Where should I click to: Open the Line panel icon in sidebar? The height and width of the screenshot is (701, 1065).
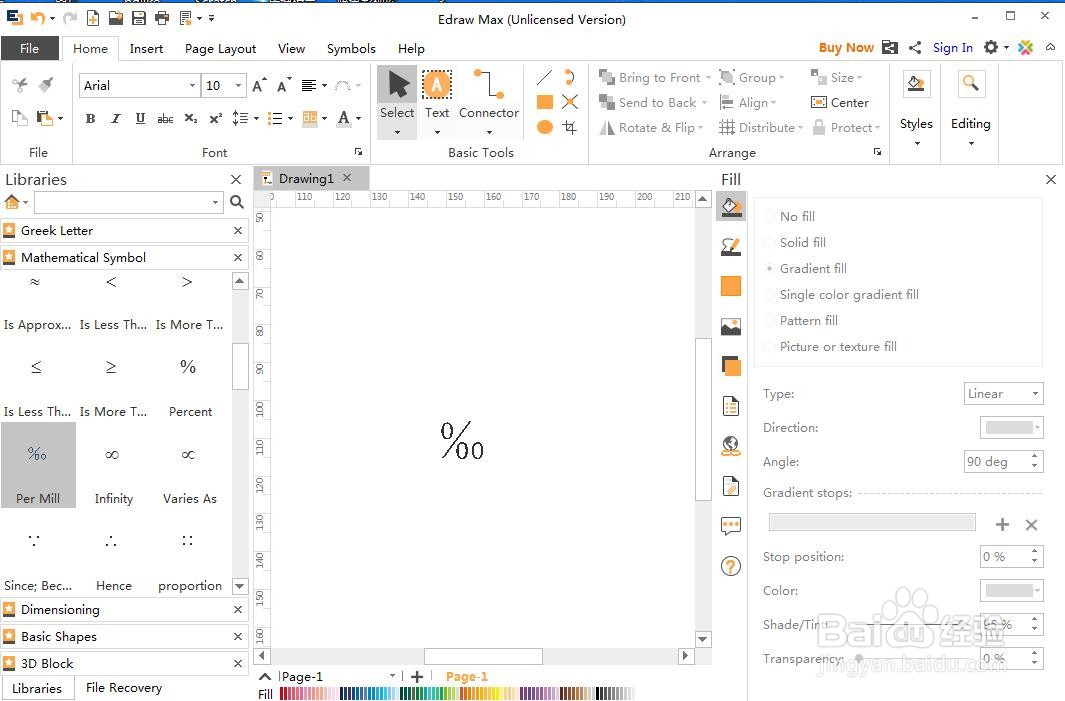pos(731,247)
